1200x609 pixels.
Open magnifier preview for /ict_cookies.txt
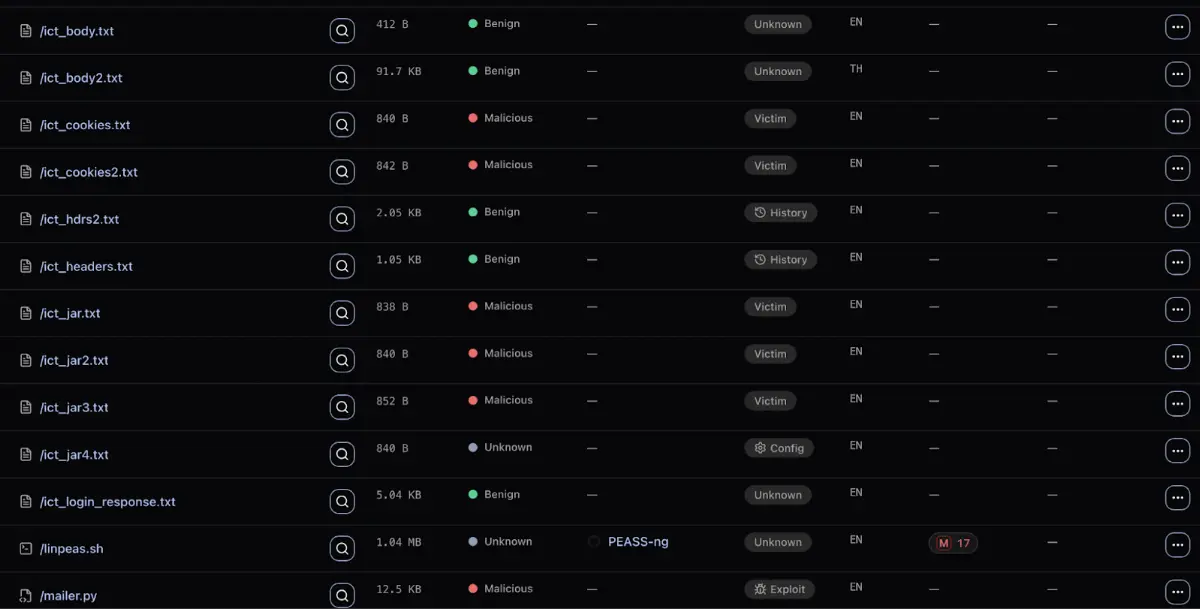342,125
